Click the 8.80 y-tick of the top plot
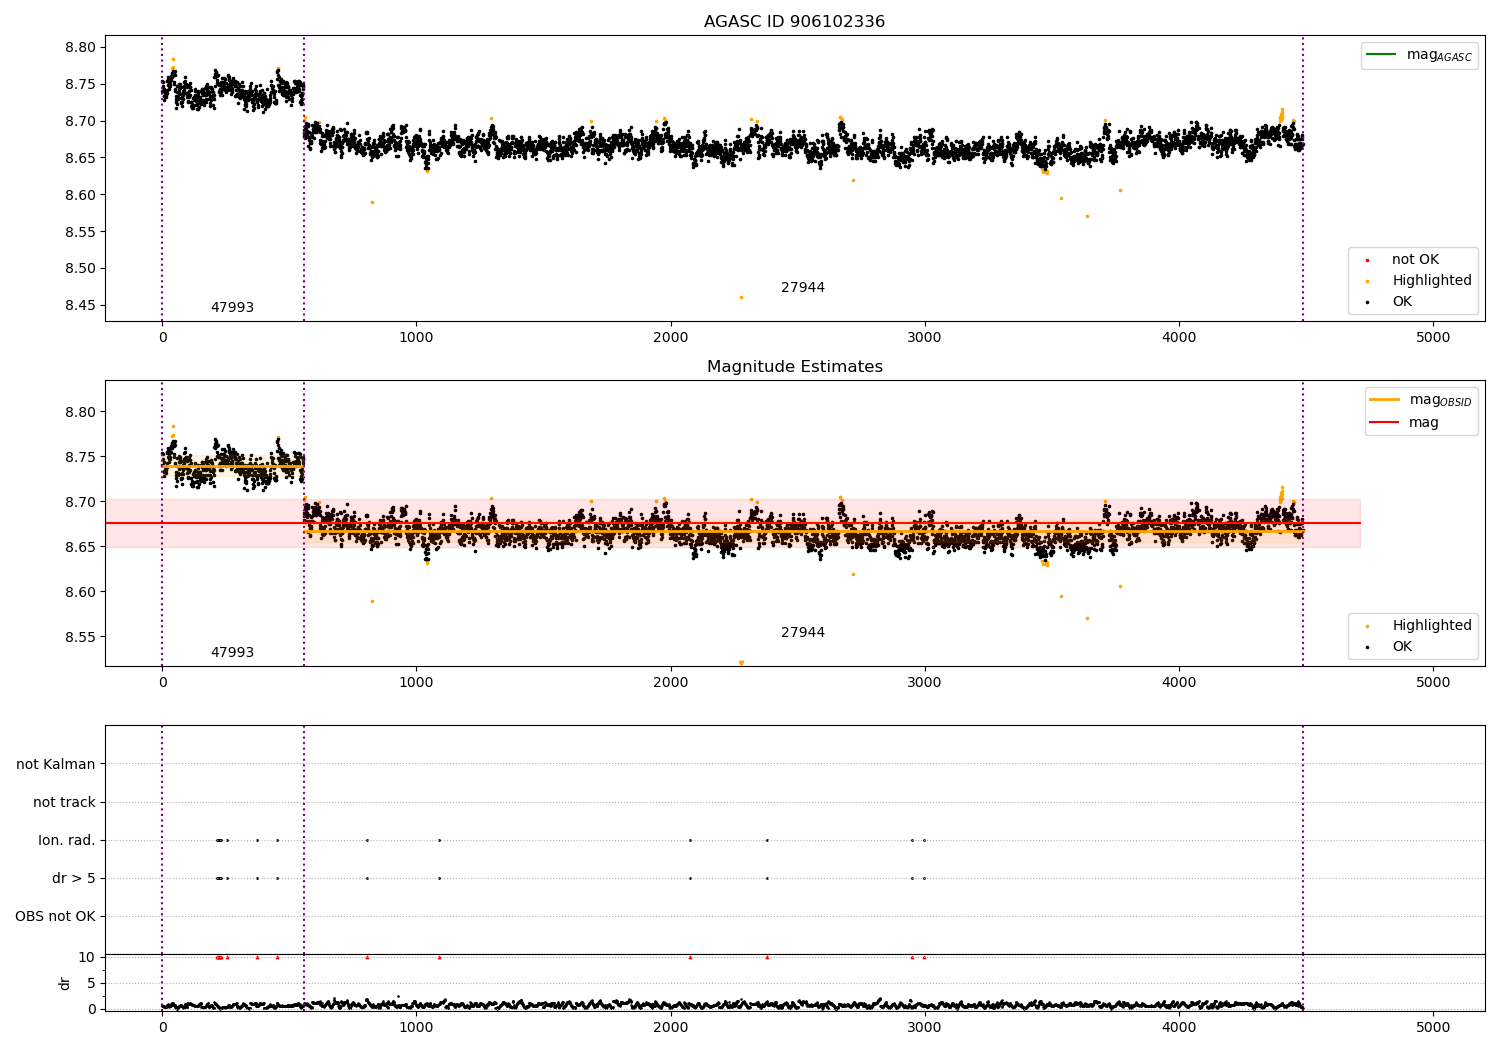Viewport: 1500px width, 1050px height. pos(81,47)
